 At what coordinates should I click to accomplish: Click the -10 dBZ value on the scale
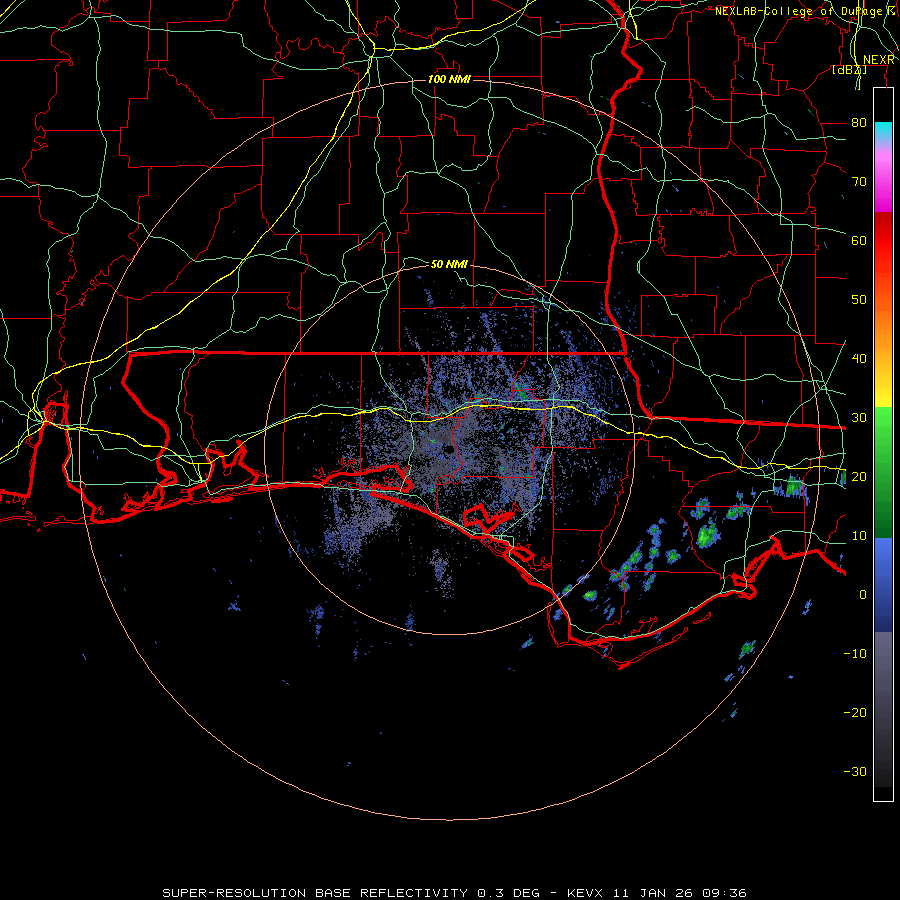click(x=855, y=654)
